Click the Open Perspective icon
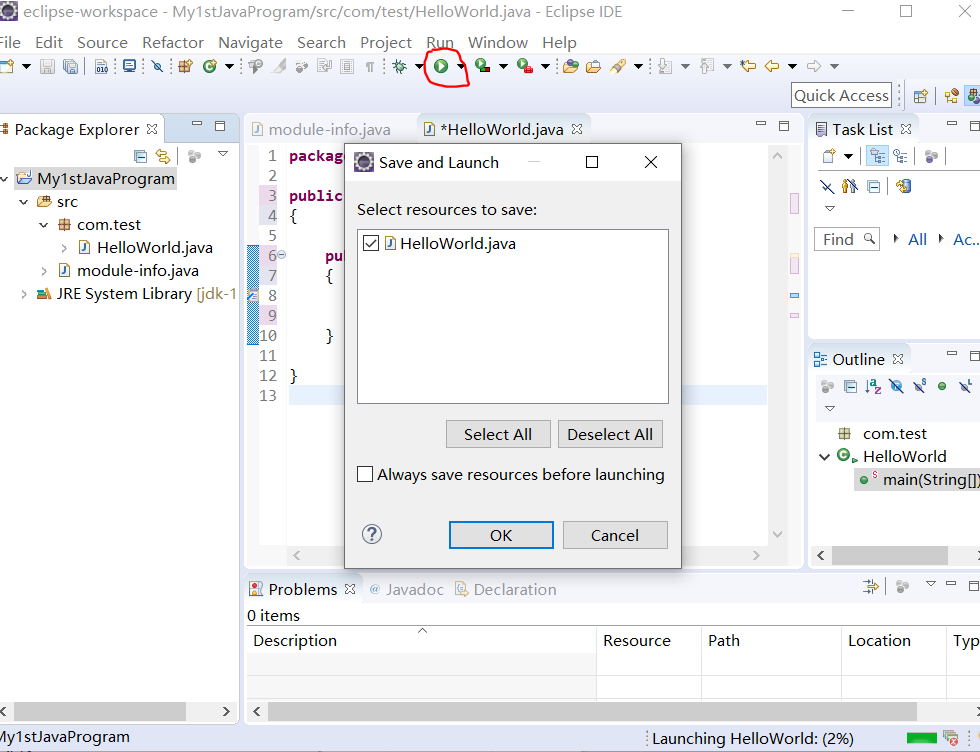The height and width of the screenshot is (752, 980). (921, 96)
